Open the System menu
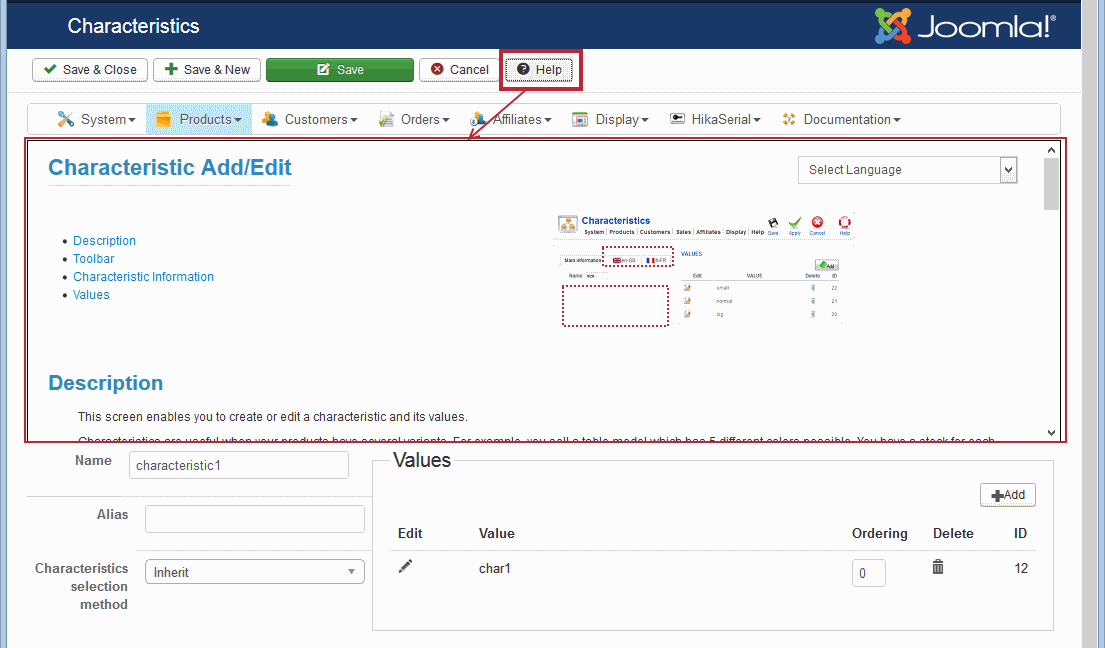This screenshot has width=1105, height=648. coord(96,120)
